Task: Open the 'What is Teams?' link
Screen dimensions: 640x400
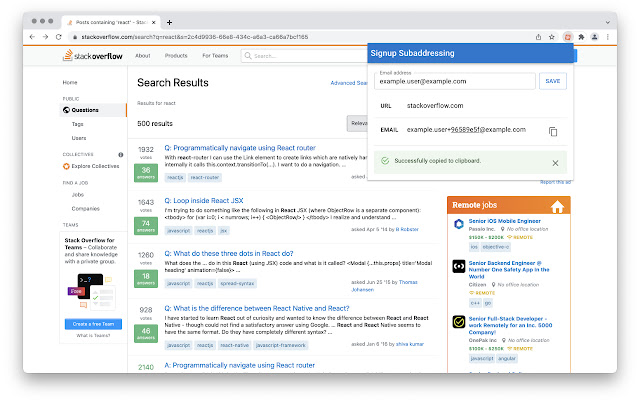Action: (x=93, y=336)
